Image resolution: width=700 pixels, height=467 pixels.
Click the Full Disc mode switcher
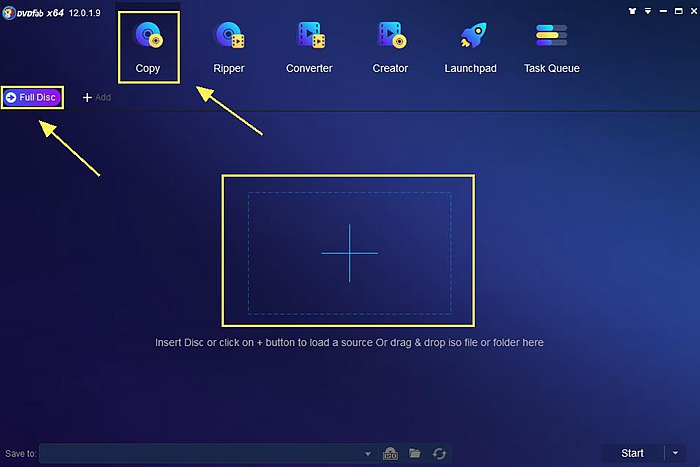point(32,97)
